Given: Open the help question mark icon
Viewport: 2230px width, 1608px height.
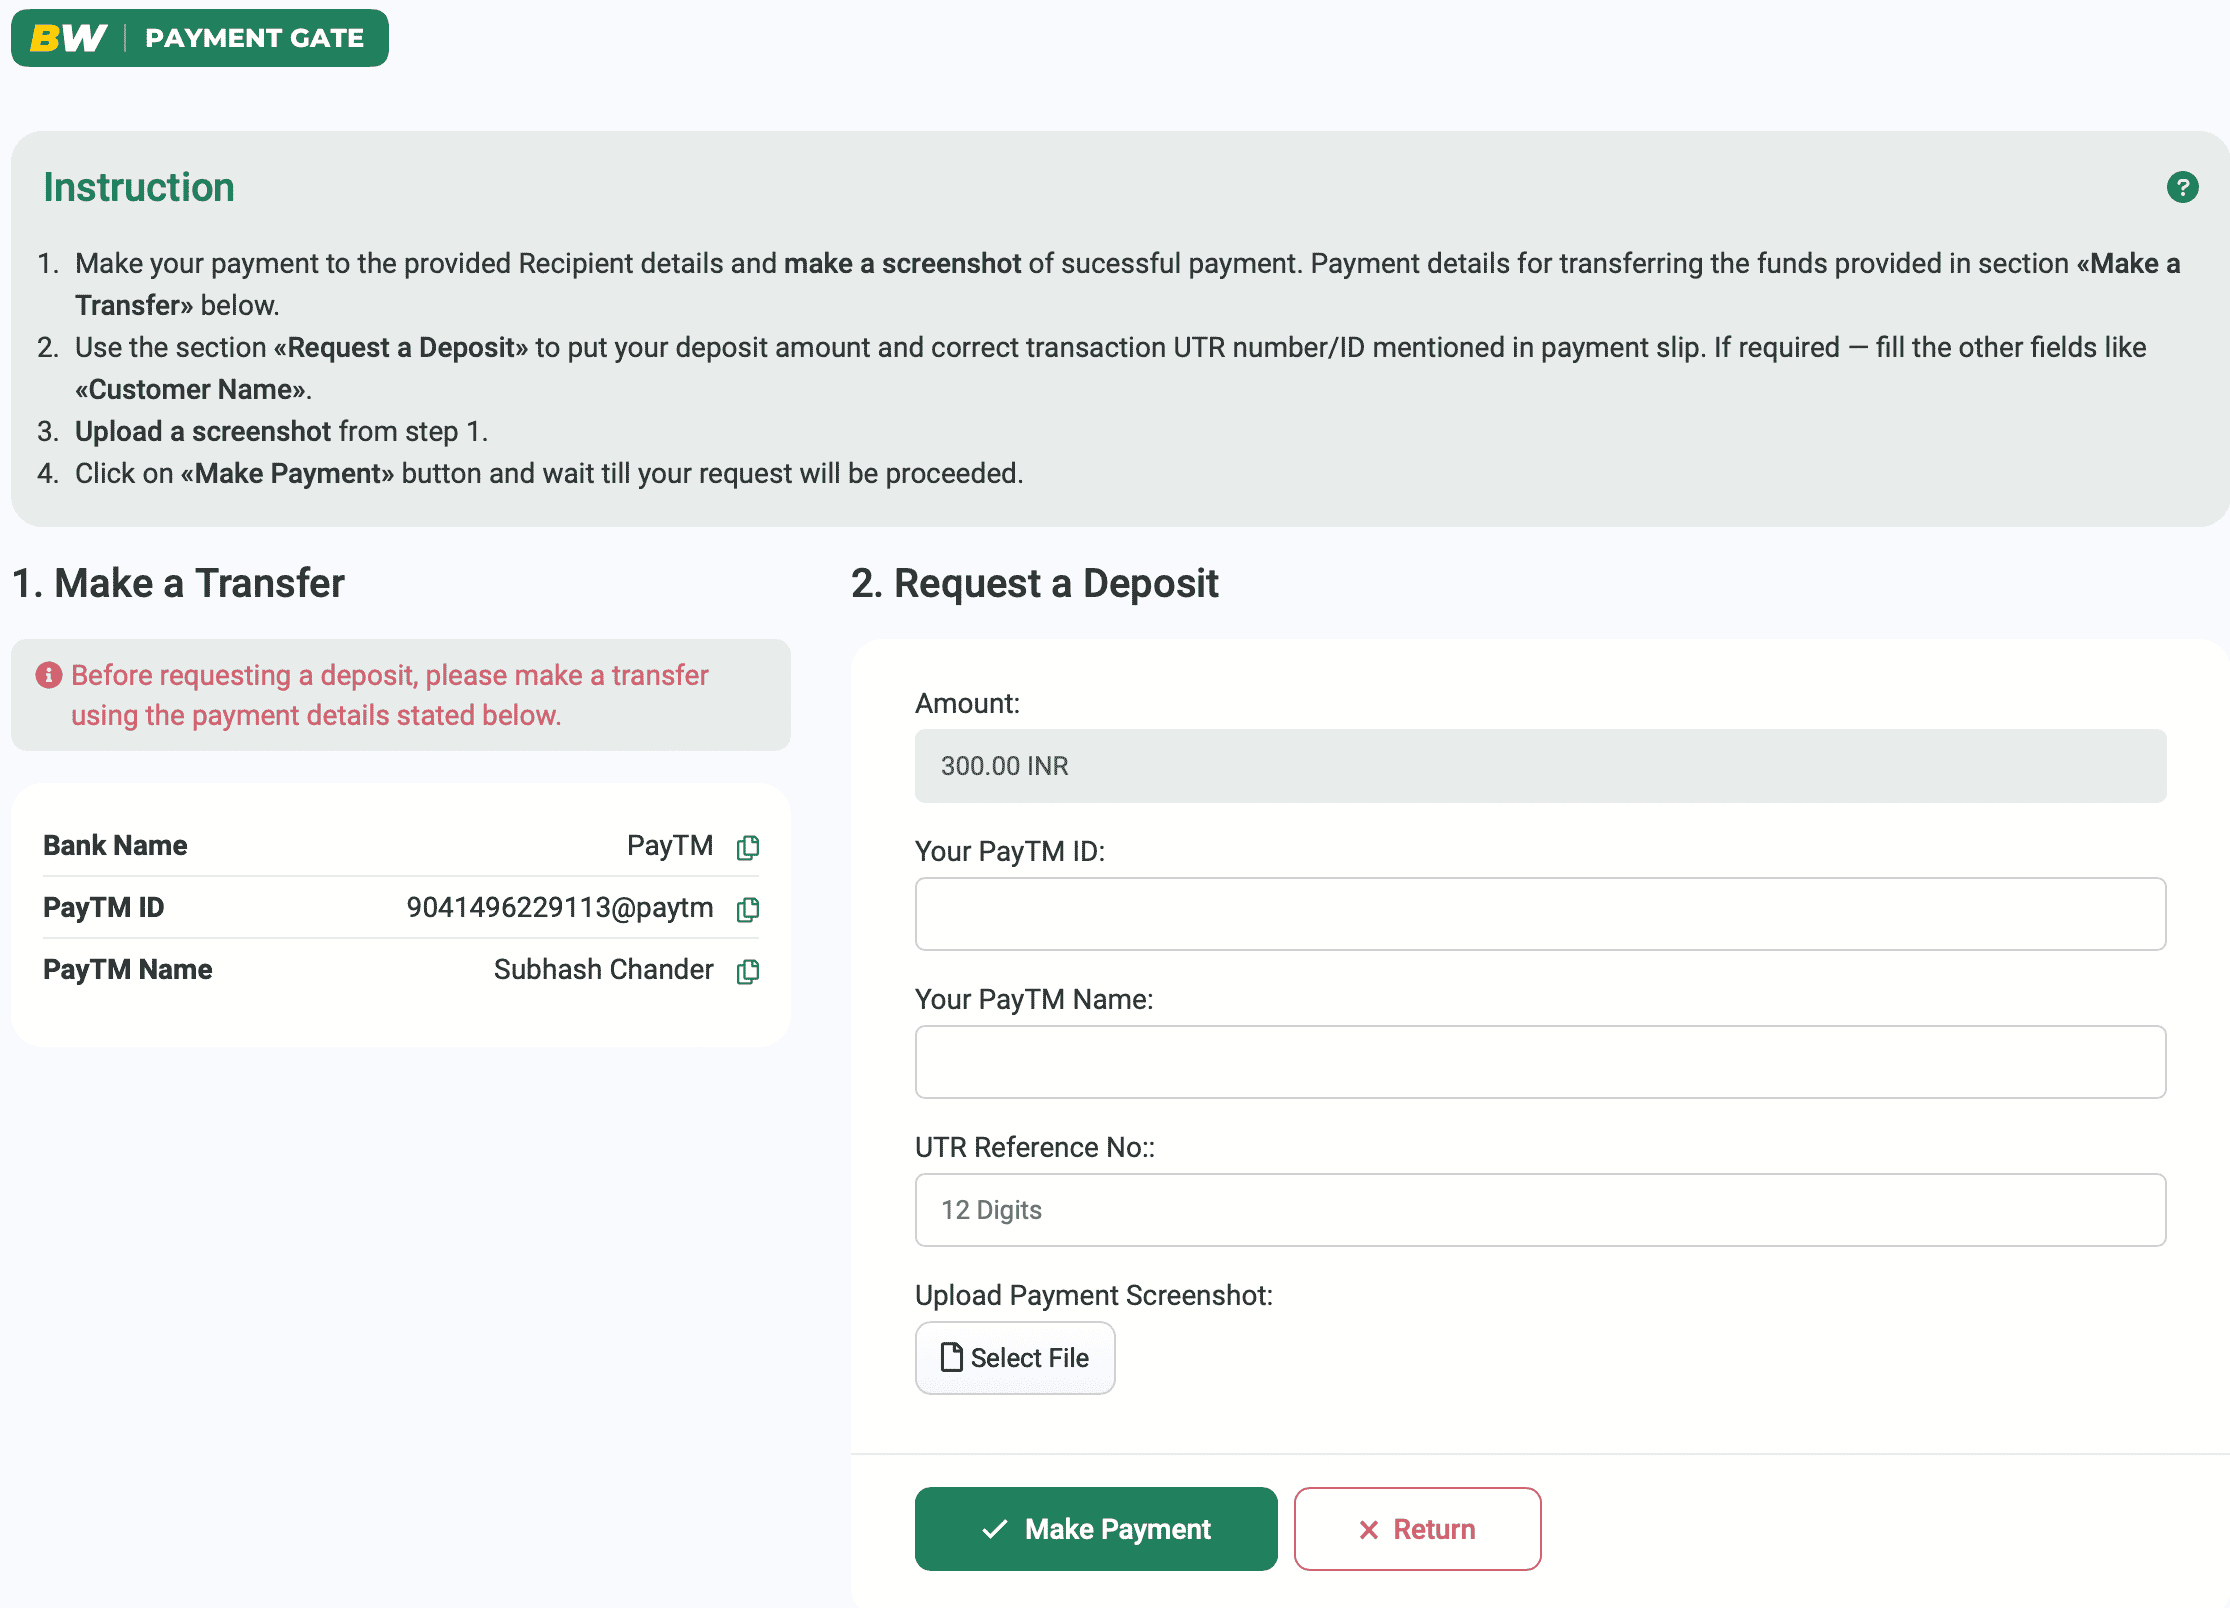Looking at the screenshot, I should pyautogui.click(x=2182, y=187).
